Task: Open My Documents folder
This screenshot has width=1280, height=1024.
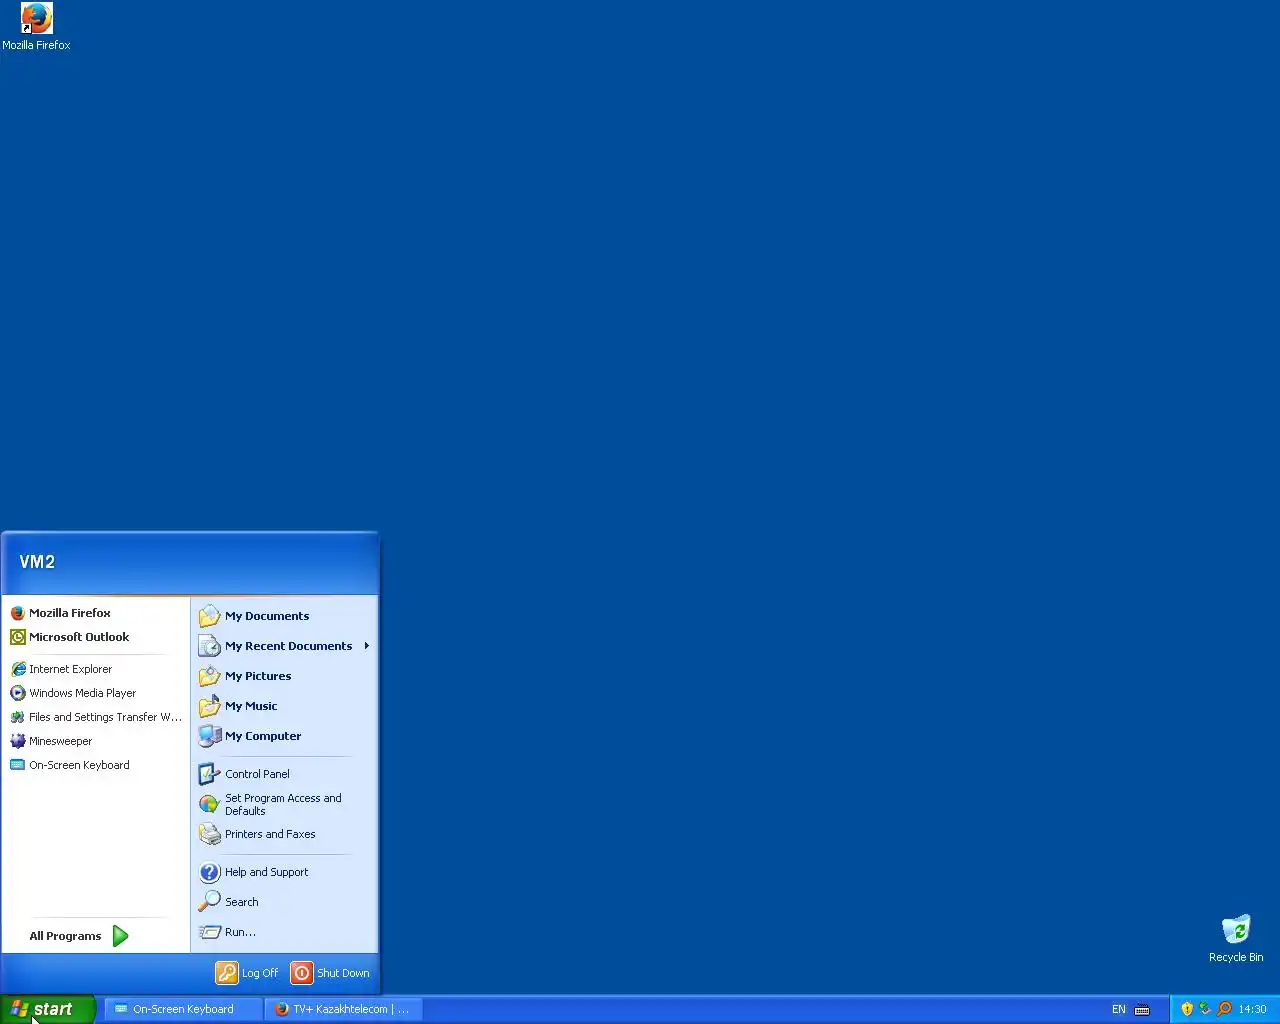Action: pyautogui.click(x=284, y=616)
